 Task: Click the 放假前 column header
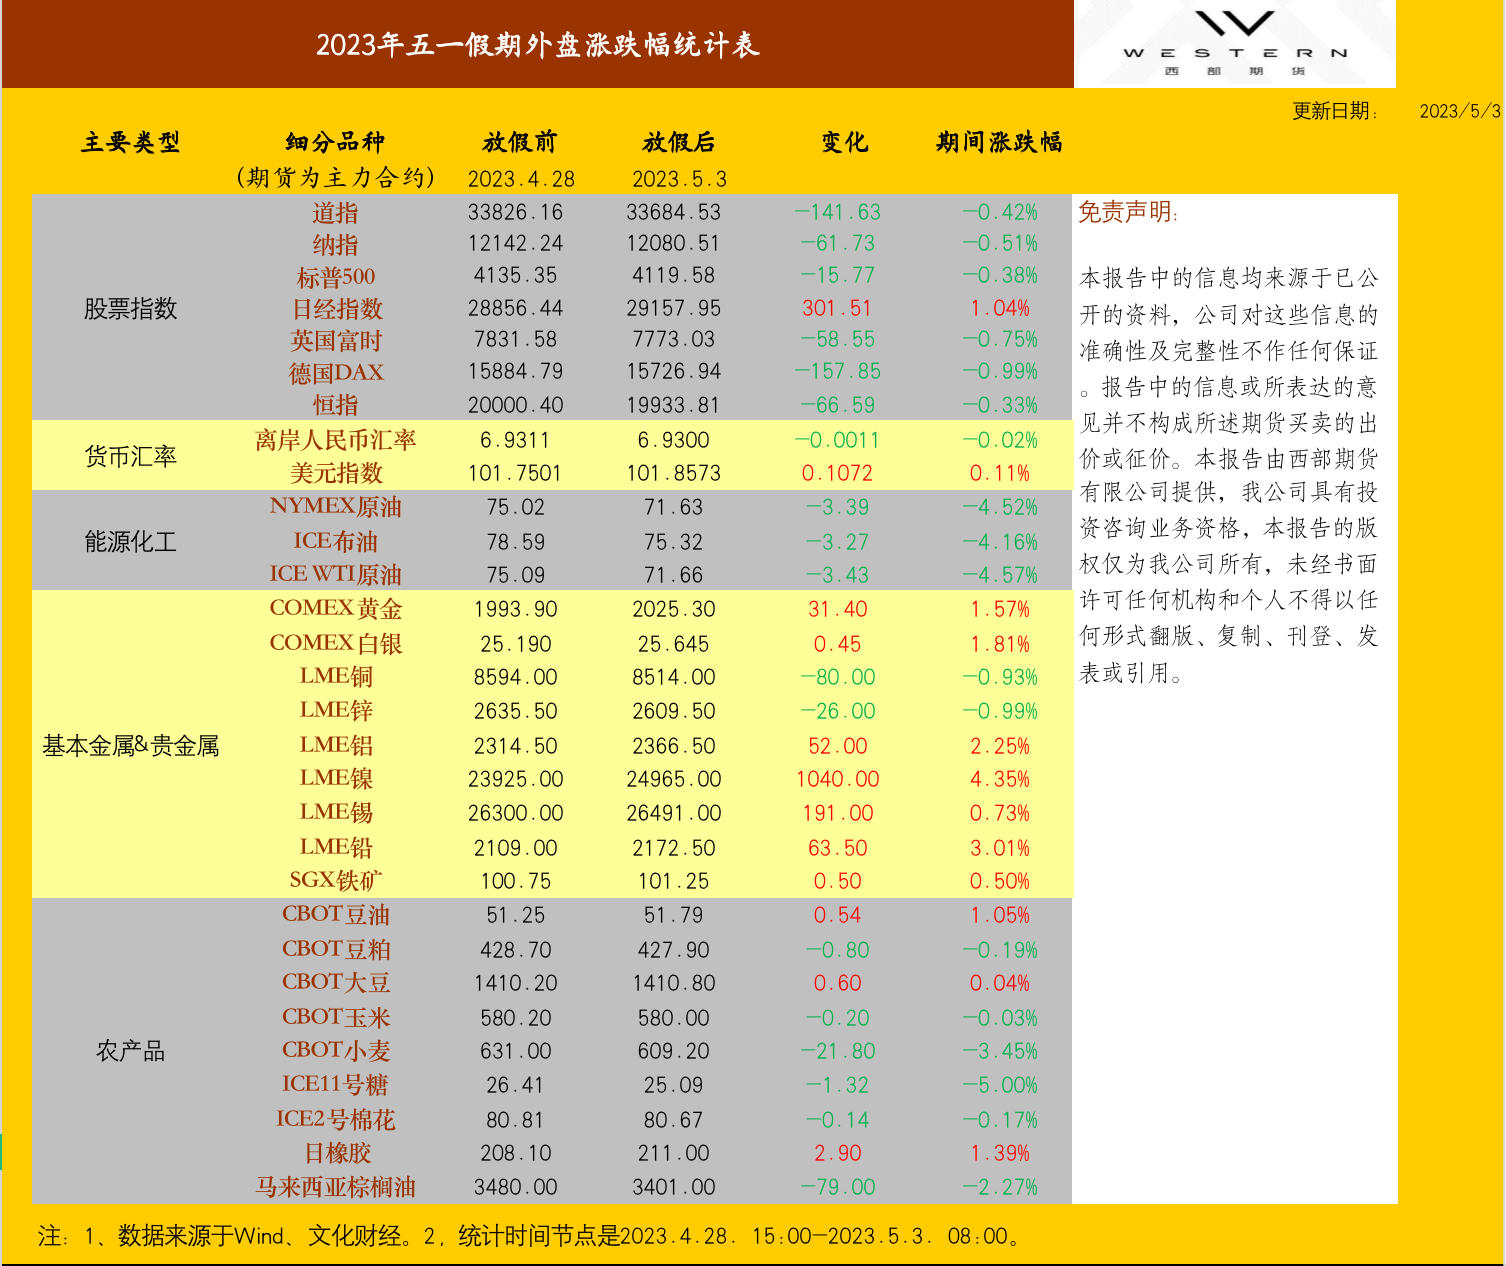pos(520,142)
